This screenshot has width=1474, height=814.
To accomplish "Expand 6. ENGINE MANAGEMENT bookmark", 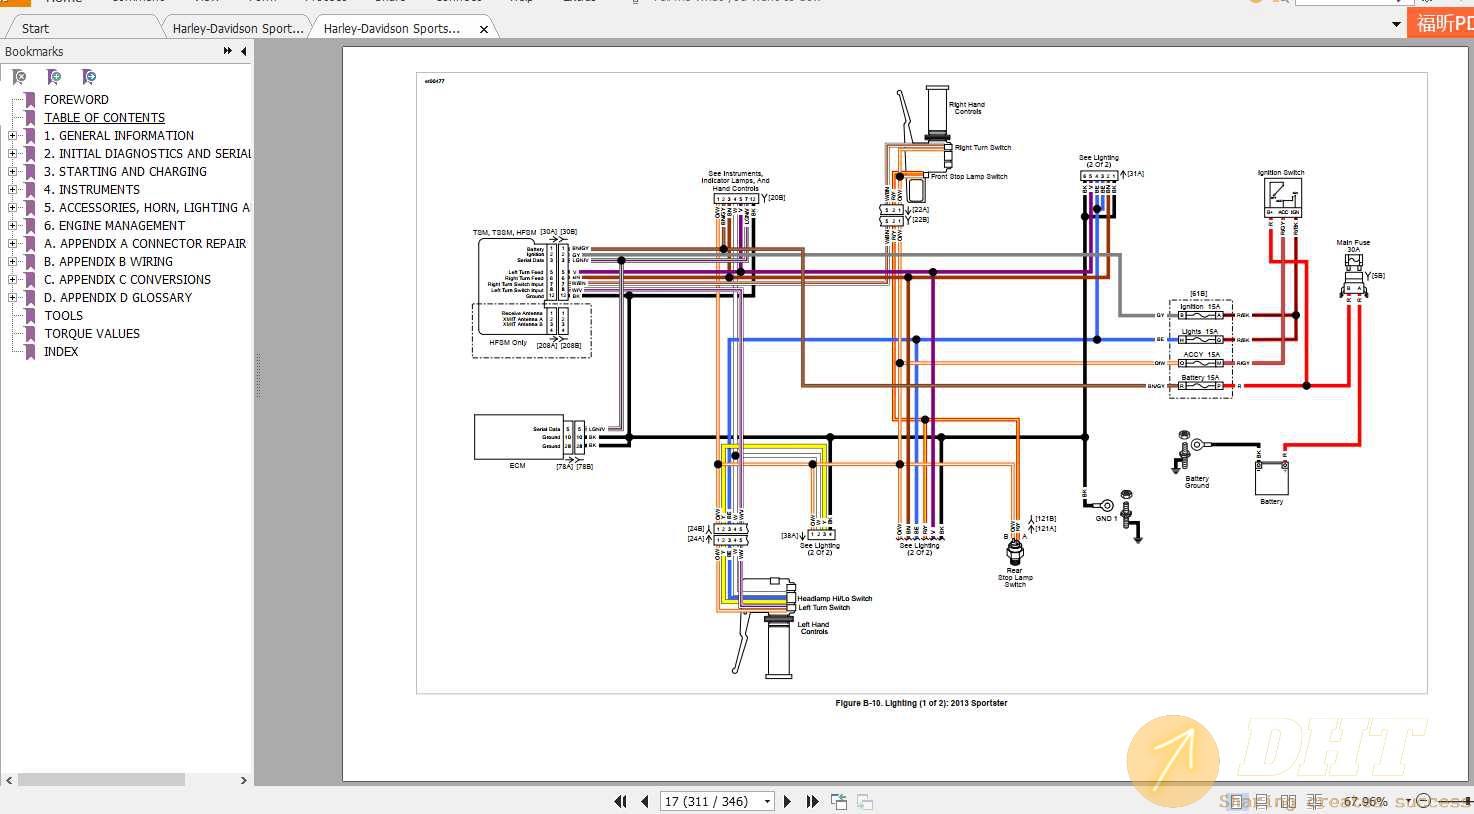I will 12,225.
